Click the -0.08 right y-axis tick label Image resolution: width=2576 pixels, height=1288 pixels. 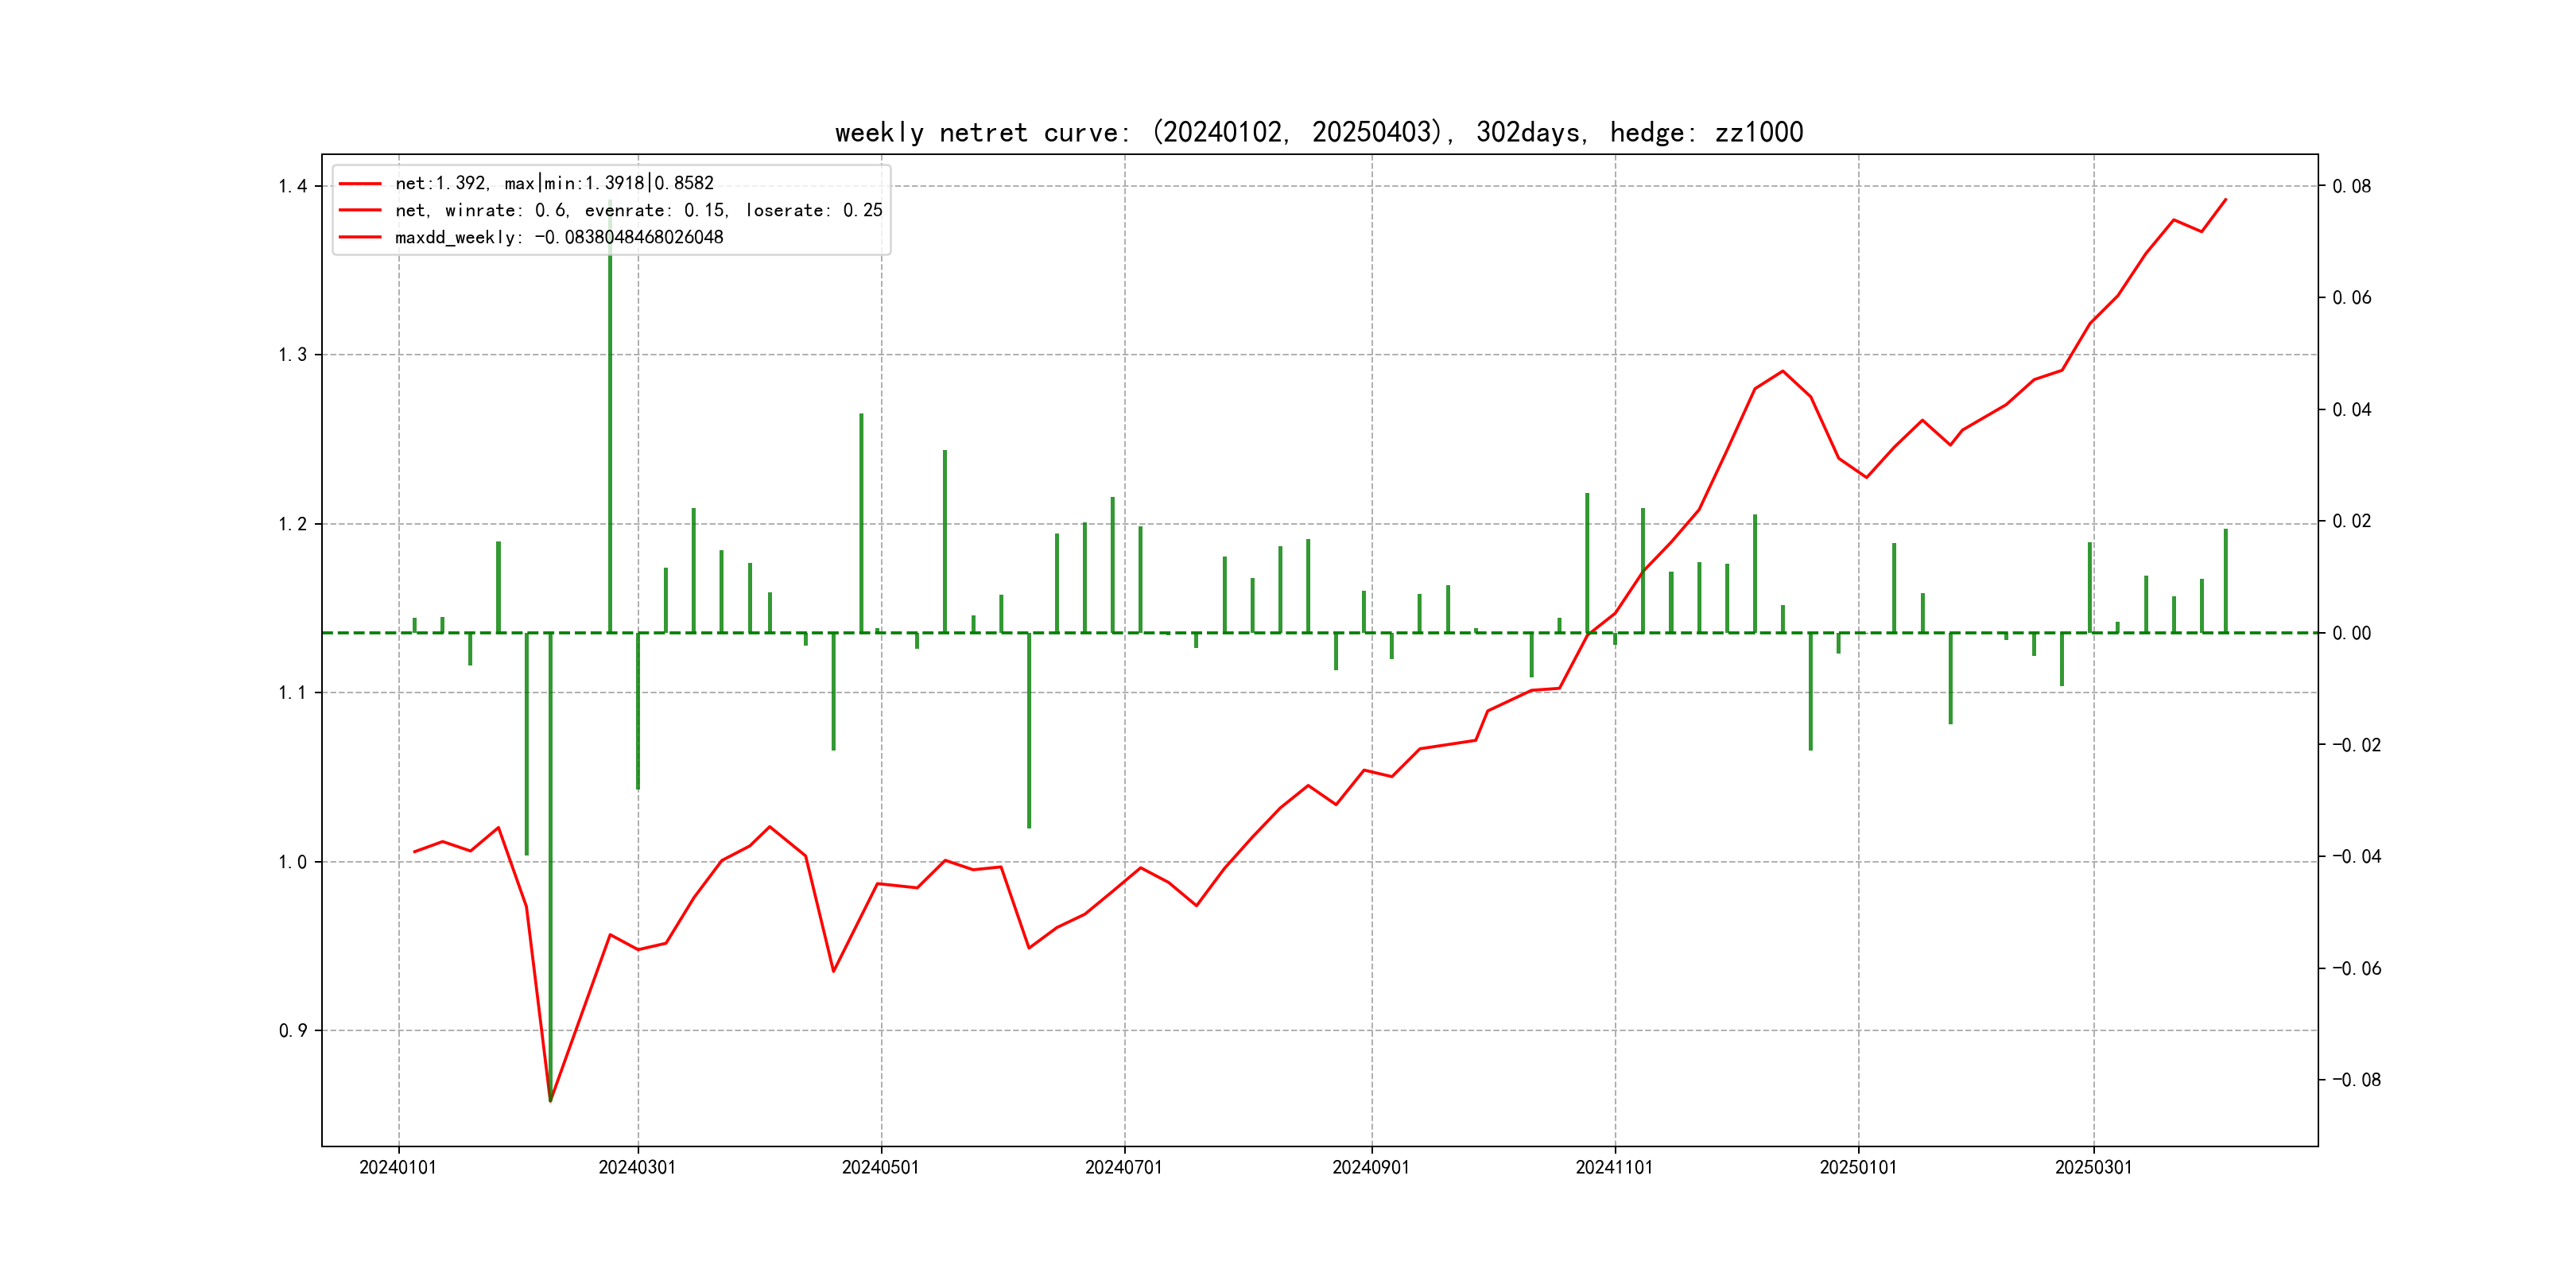click(x=2356, y=1079)
